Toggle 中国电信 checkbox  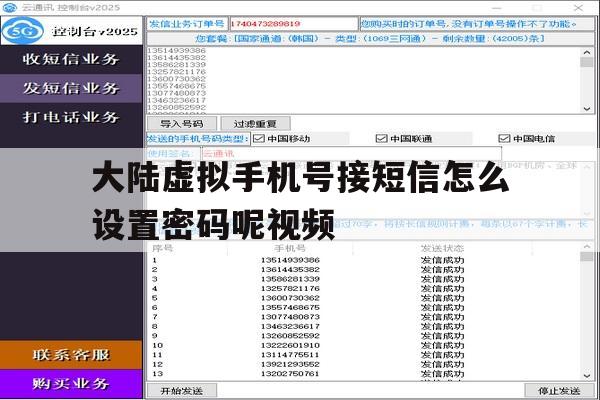[x=504, y=139]
